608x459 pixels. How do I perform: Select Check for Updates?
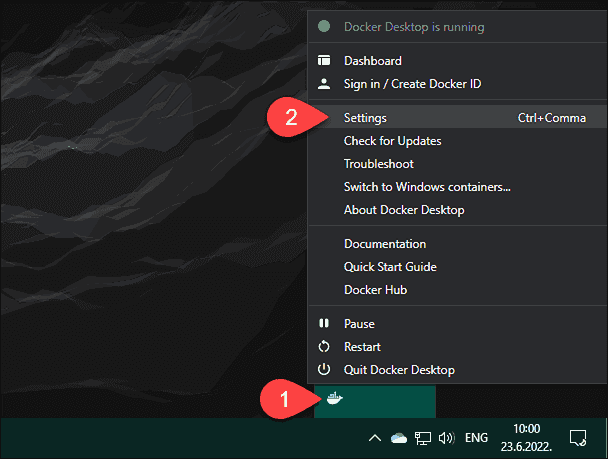pyautogui.click(x=392, y=141)
